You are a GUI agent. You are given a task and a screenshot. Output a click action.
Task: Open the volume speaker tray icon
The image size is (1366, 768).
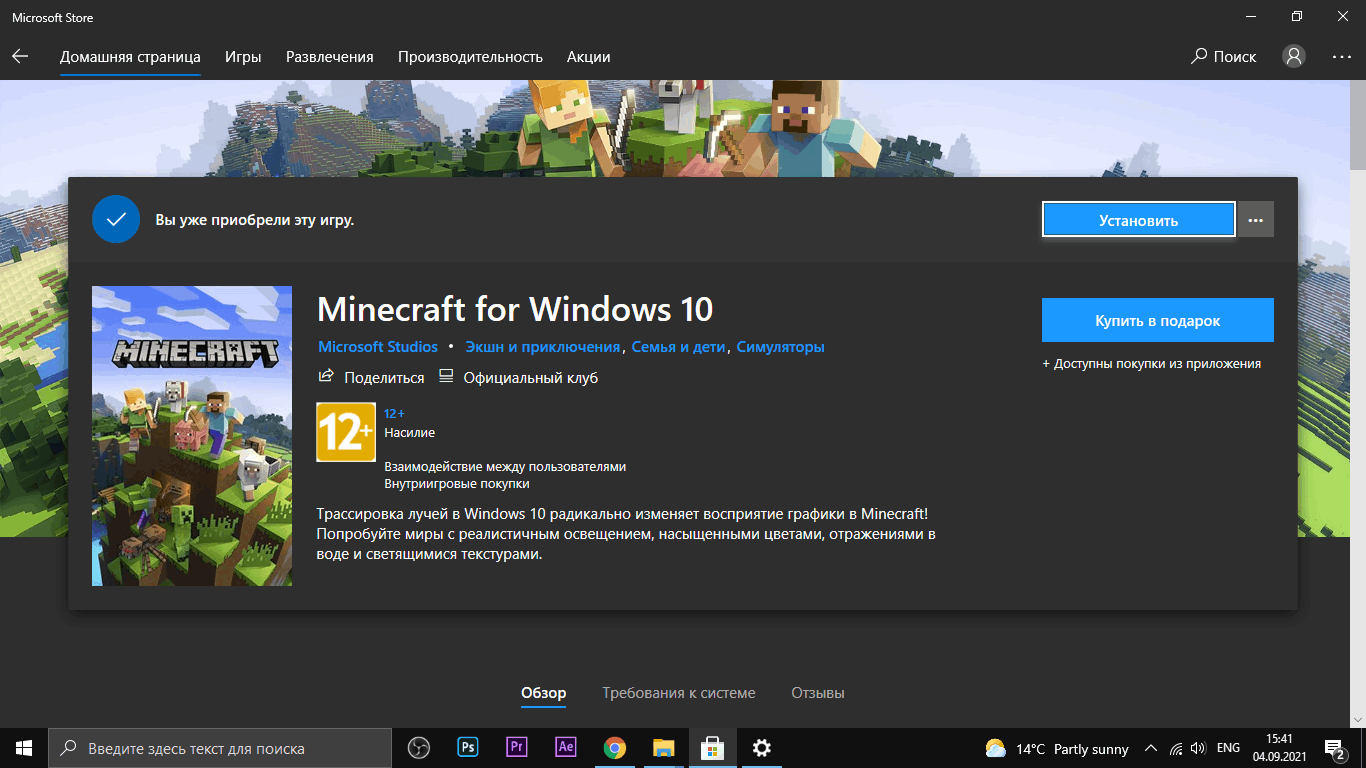1199,748
